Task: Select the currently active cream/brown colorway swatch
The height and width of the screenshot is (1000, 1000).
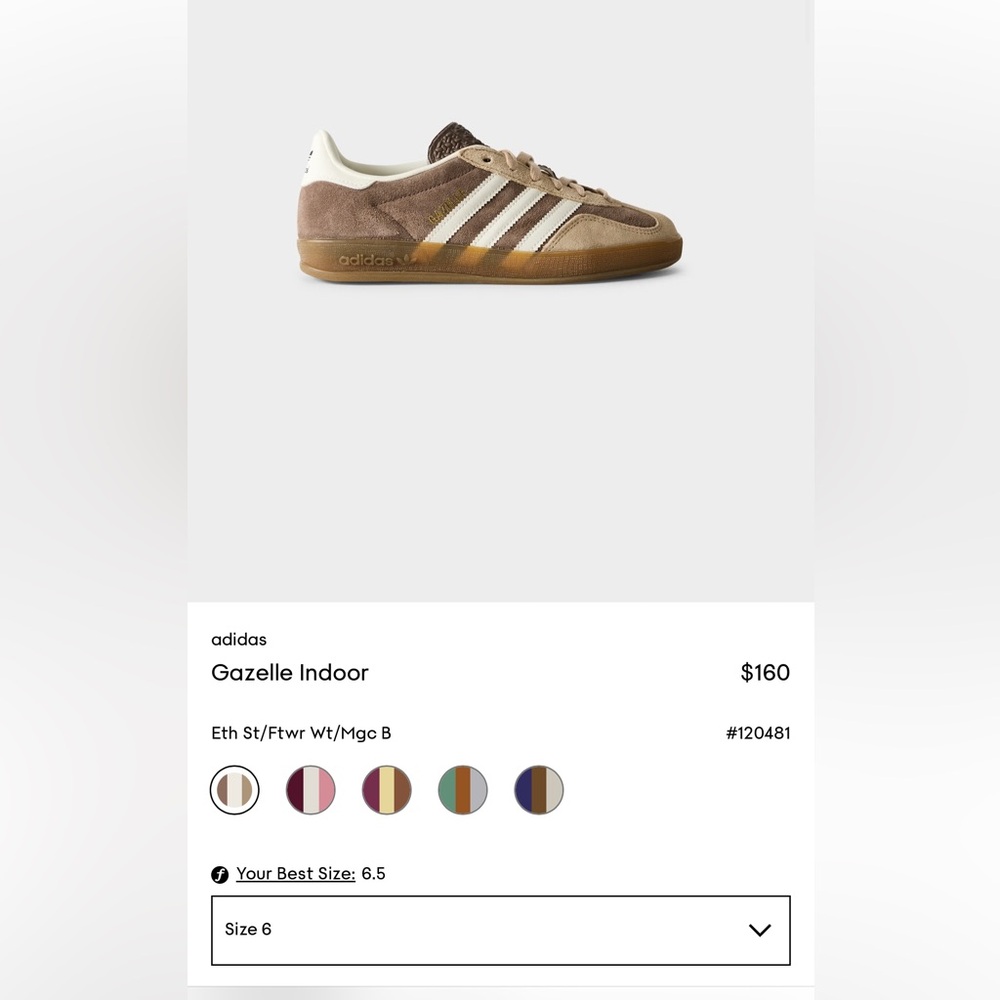Action: (x=235, y=790)
